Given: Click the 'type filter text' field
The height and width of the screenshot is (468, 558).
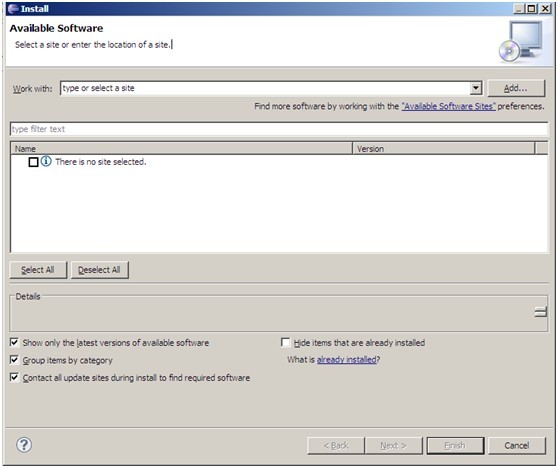Looking at the screenshot, I should coord(279,129).
